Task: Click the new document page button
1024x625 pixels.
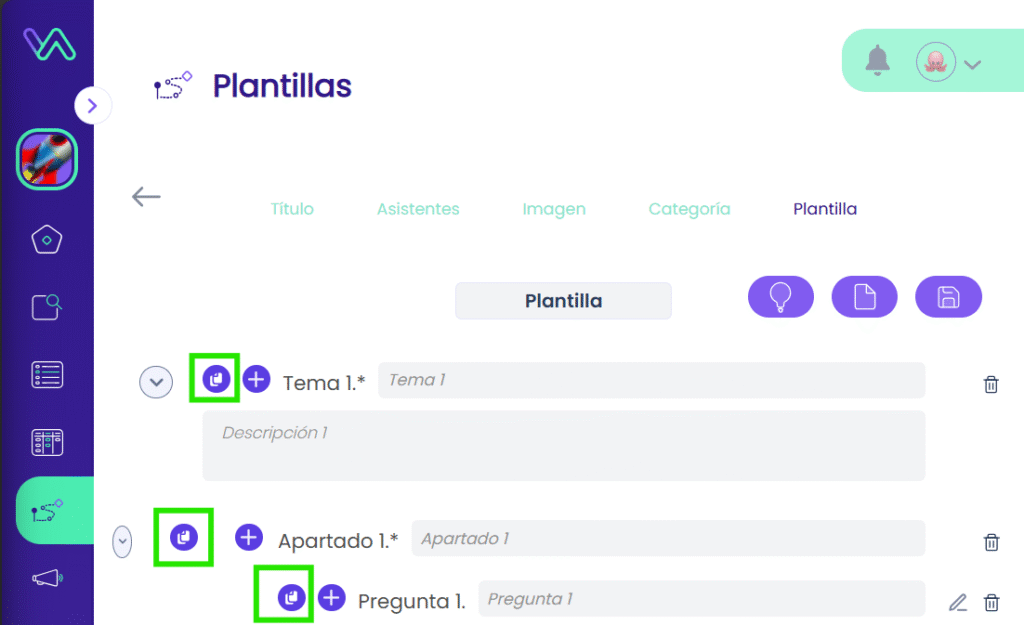Action: pyautogui.click(x=864, y=296)
